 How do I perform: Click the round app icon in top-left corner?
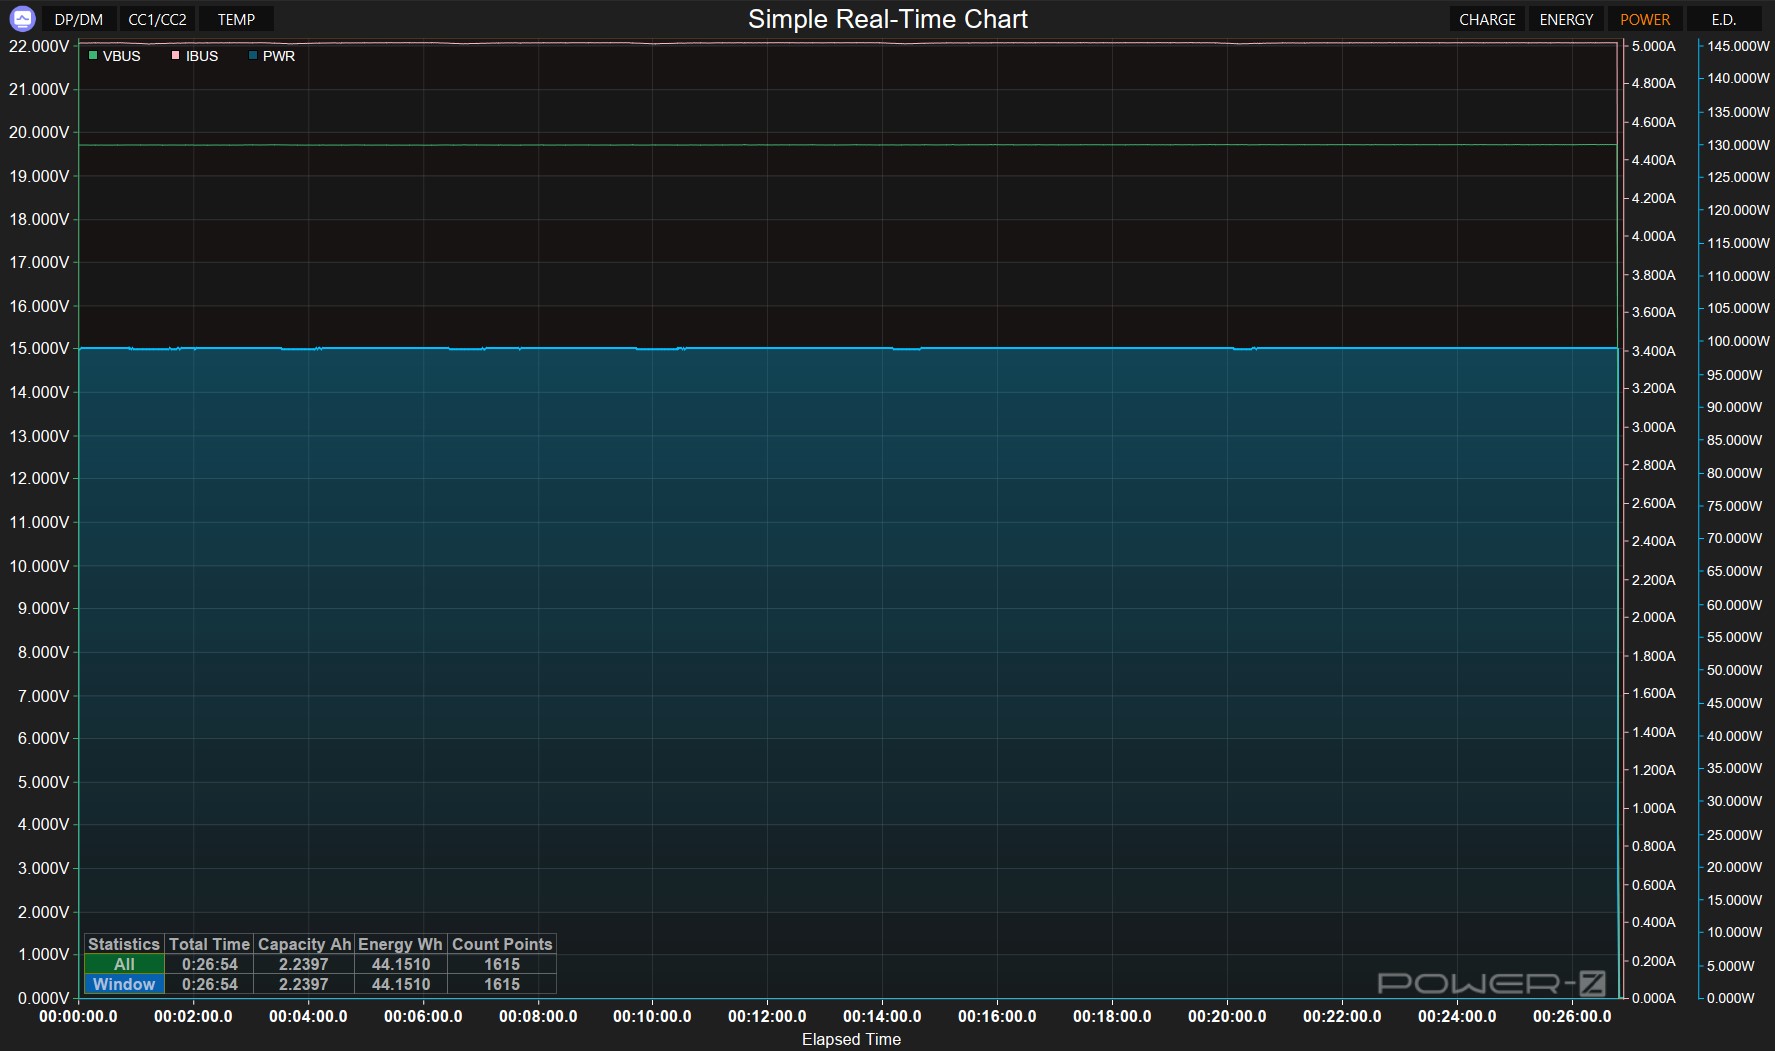click(x=22, y=19)
